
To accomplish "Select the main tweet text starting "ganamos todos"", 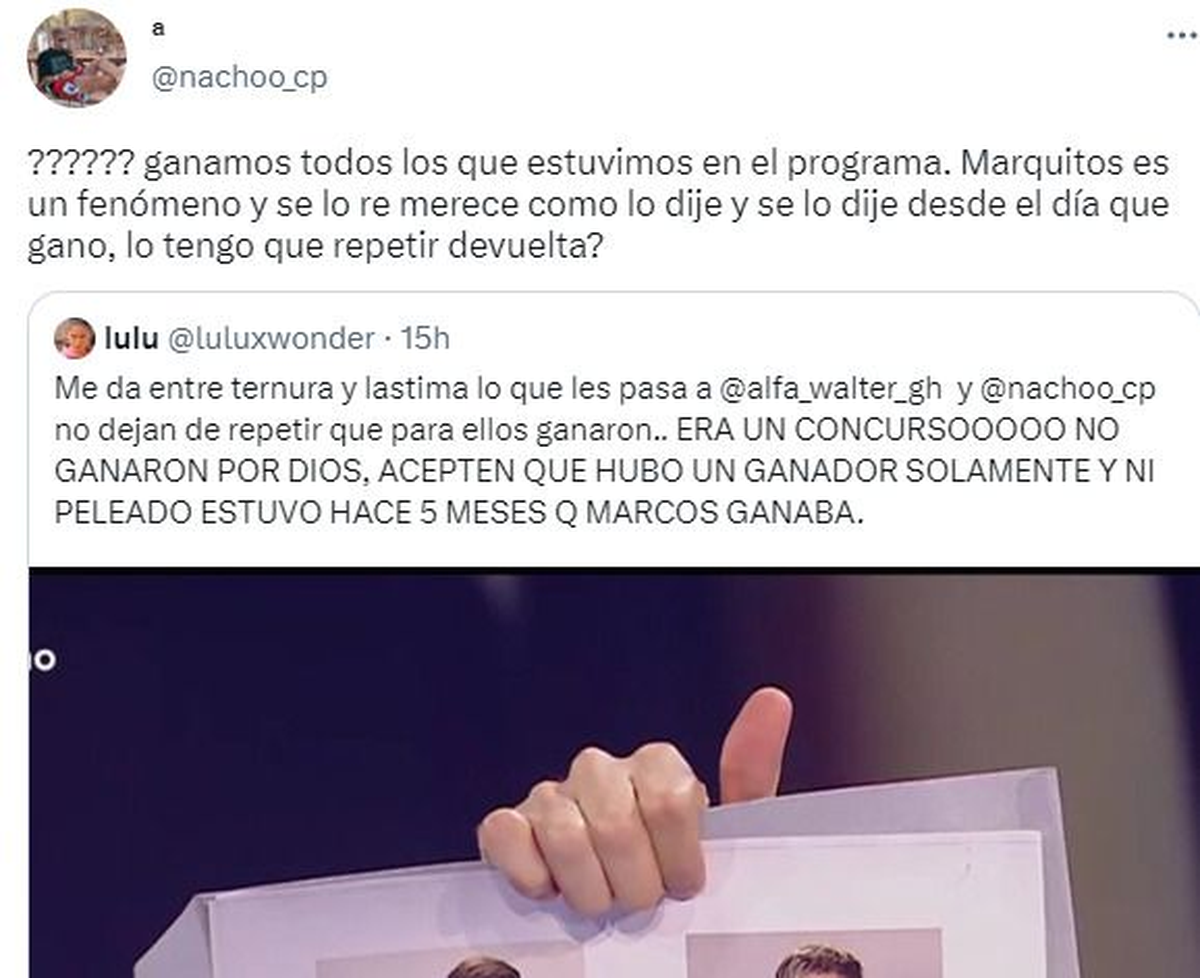I will [x=596, y=204].
